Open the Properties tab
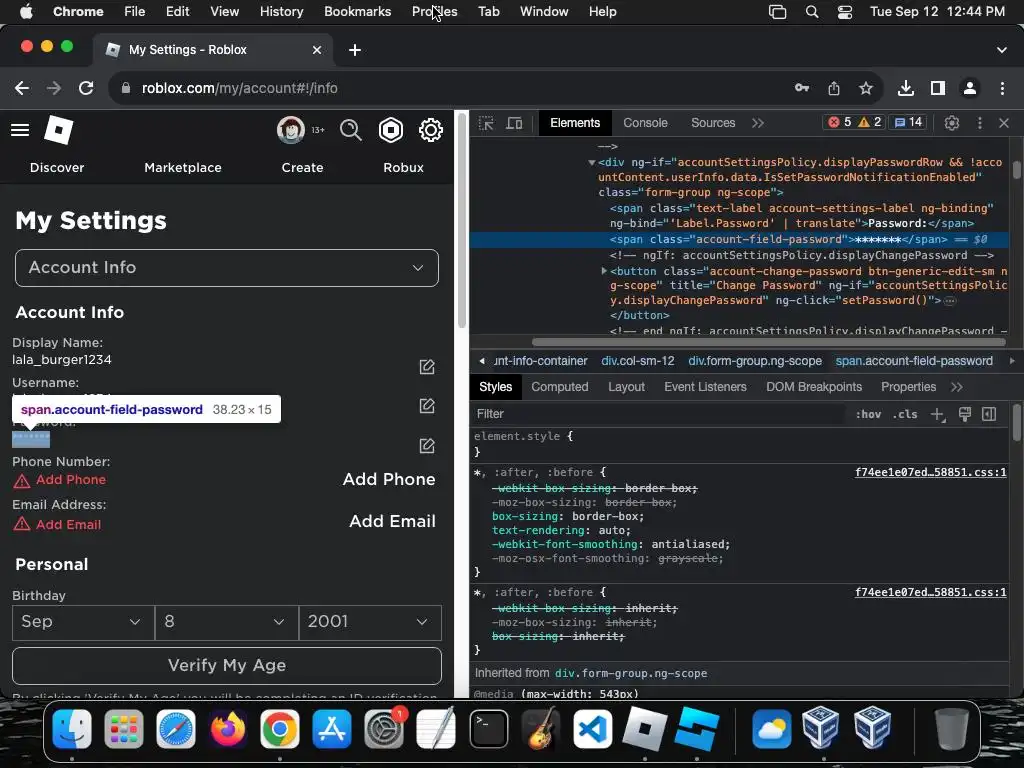The height and width of the screenshot is (768, 1024). (x=908, y=387)
